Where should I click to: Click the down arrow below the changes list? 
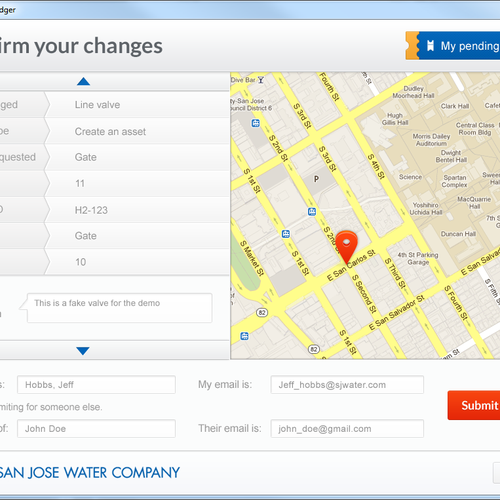pyautogui.click(x=83, y=351)
